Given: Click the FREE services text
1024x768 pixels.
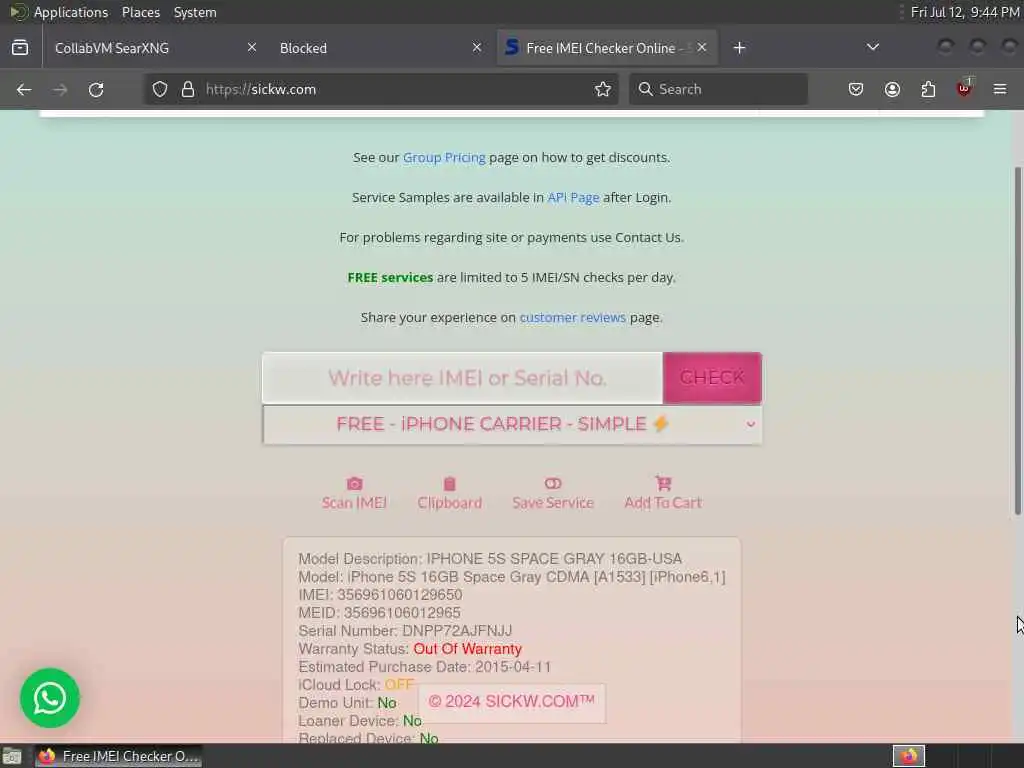Looking at the screenshot, I should point(390,278).
